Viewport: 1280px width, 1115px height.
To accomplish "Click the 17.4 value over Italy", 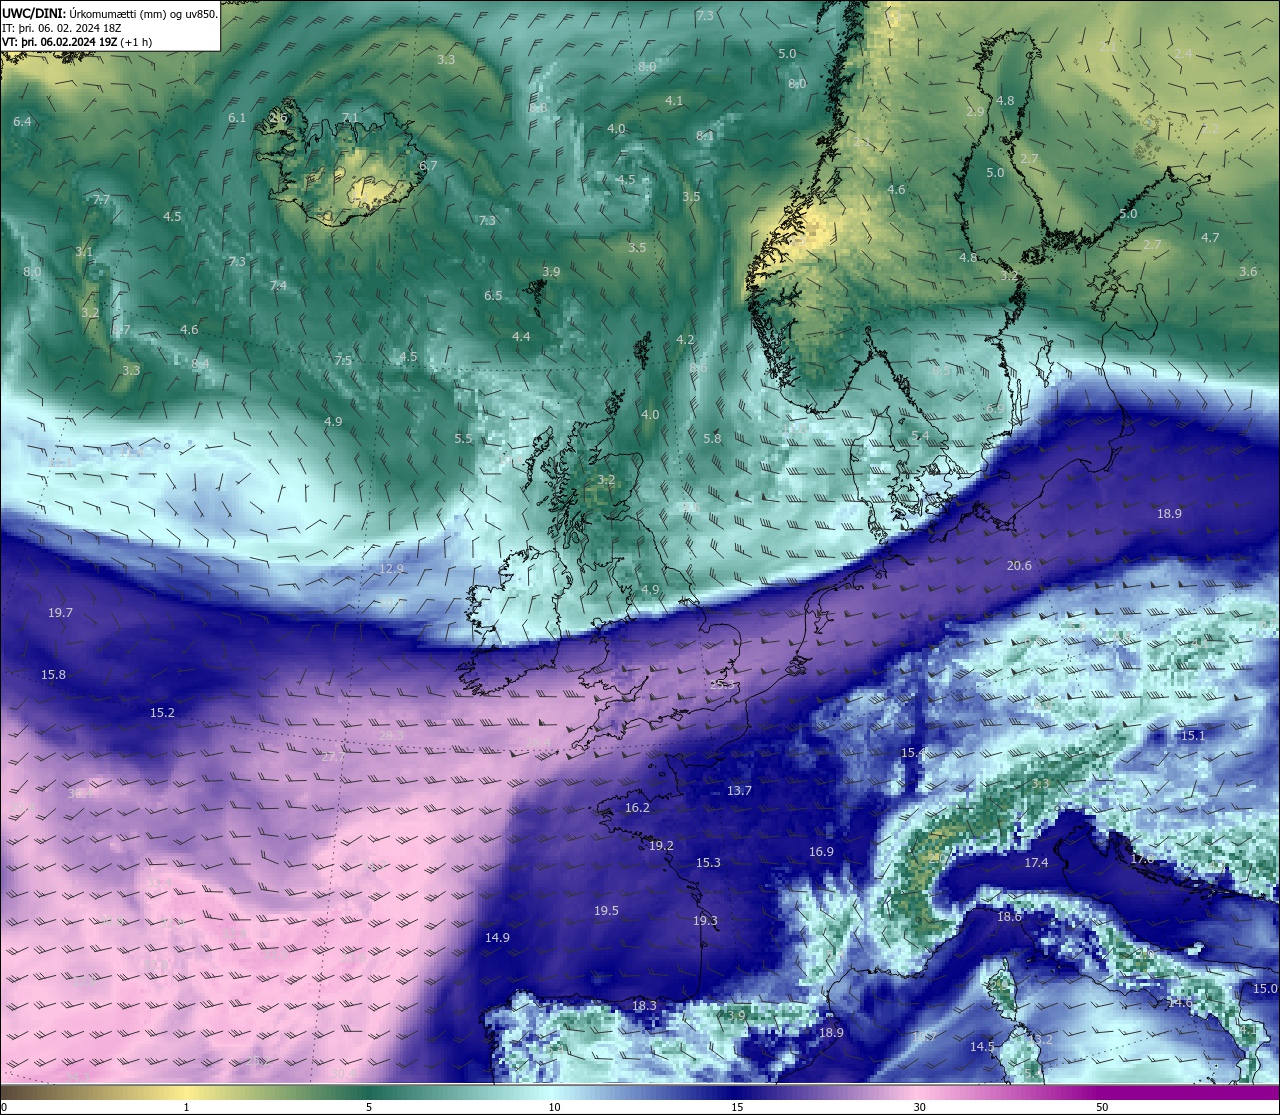I will [1036, 863].
